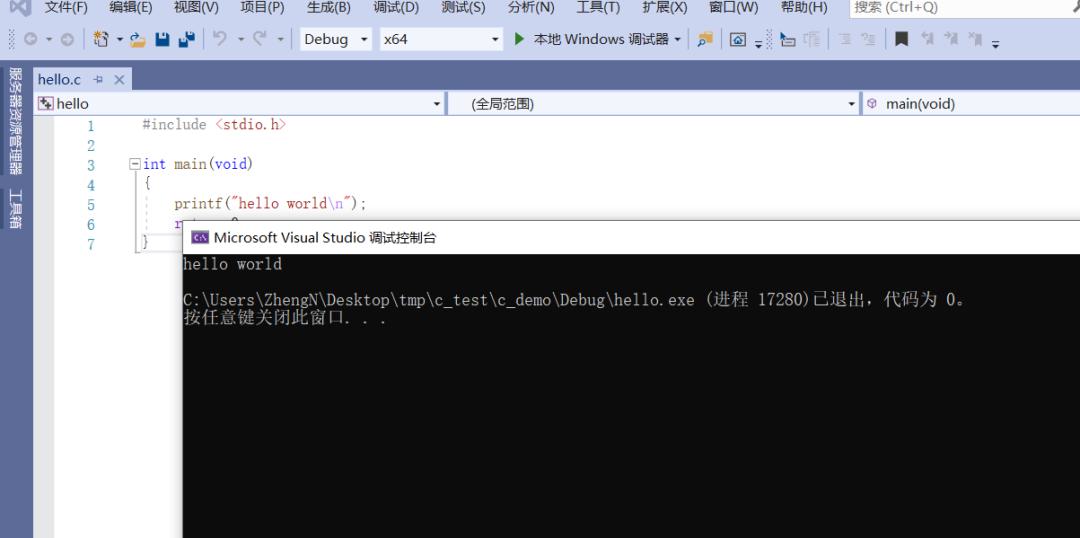Viewport: 1080px width, 538px height.
Task: Click the int main(void) line
Action: pyautogui.click(x=198, y=164)
